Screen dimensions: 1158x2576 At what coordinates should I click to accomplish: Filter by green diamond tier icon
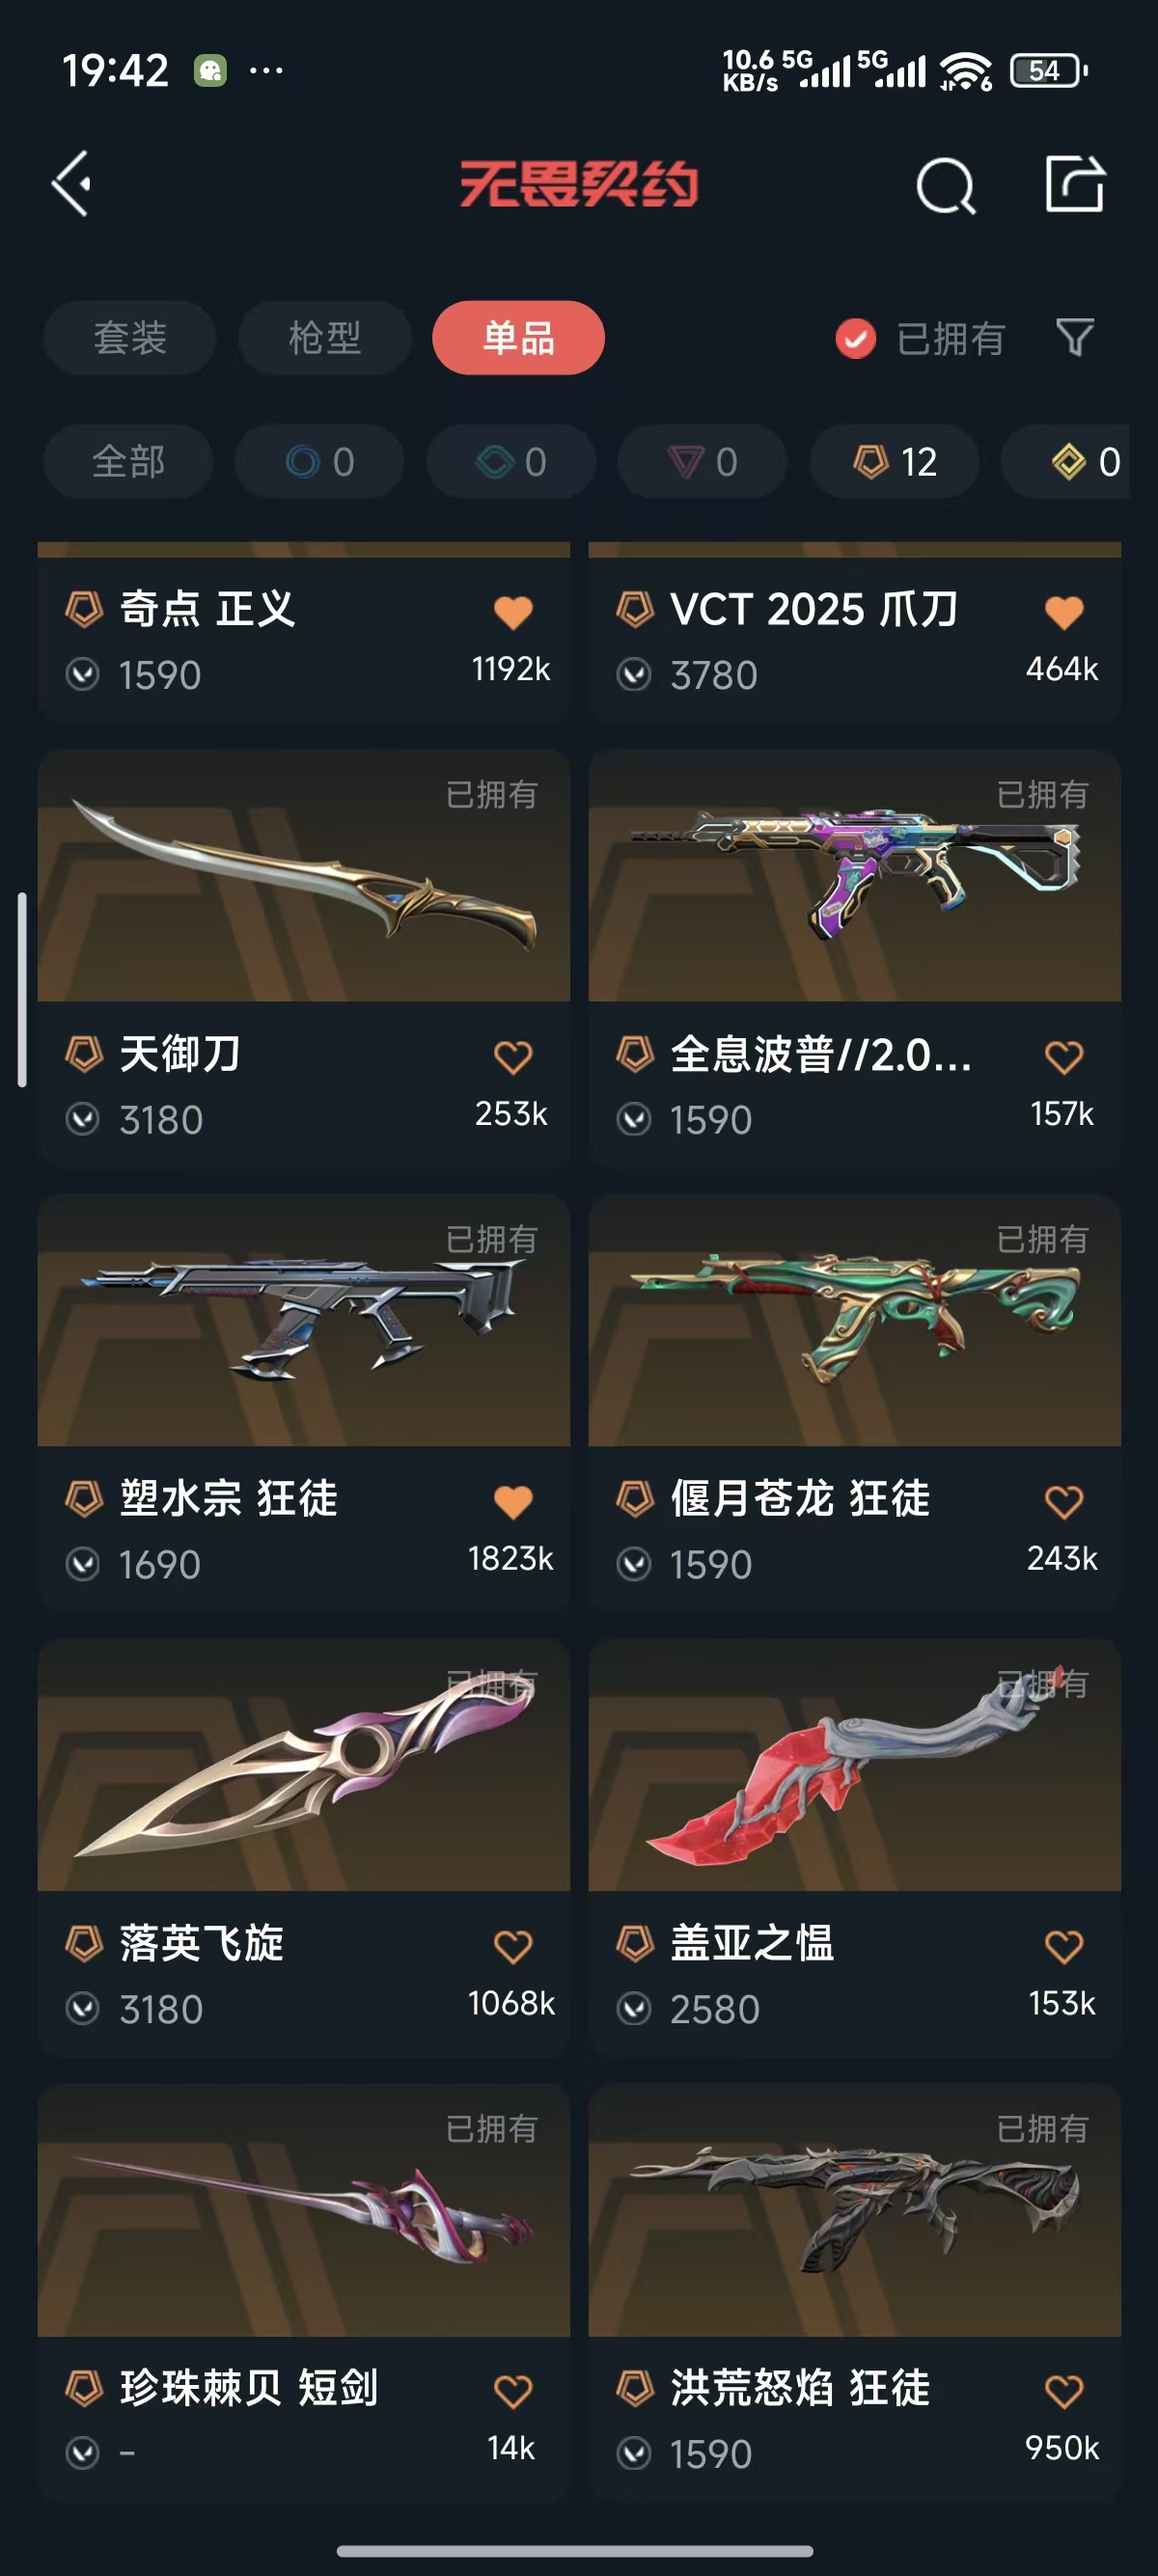[x=511, y=462]
